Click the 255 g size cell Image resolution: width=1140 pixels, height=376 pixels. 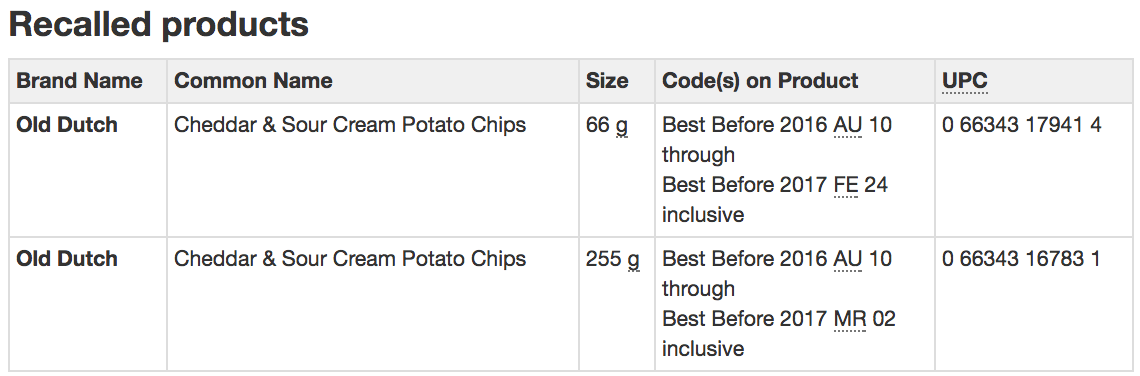click(613, 260)
